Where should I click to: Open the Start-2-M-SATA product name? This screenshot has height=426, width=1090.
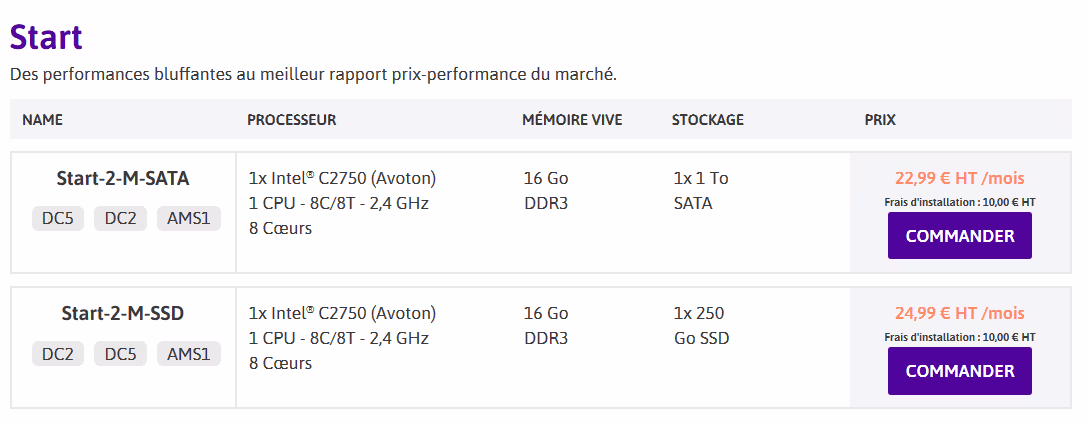click(x=123, y=179)
